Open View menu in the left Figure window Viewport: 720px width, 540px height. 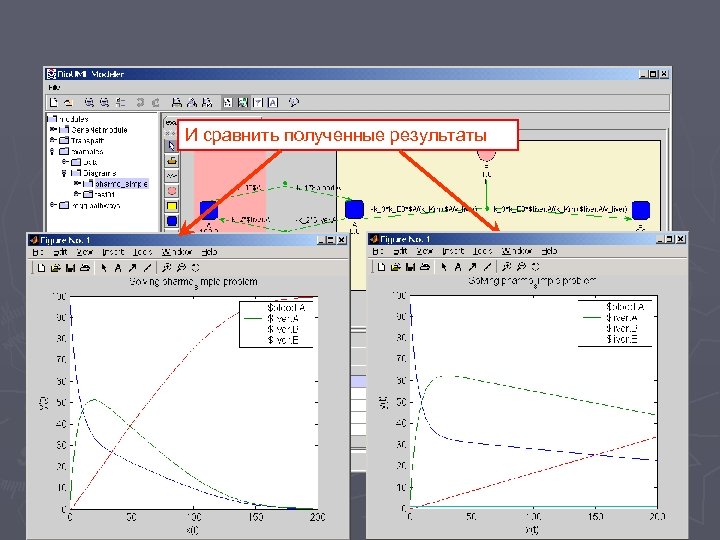[x=84, y=252]
